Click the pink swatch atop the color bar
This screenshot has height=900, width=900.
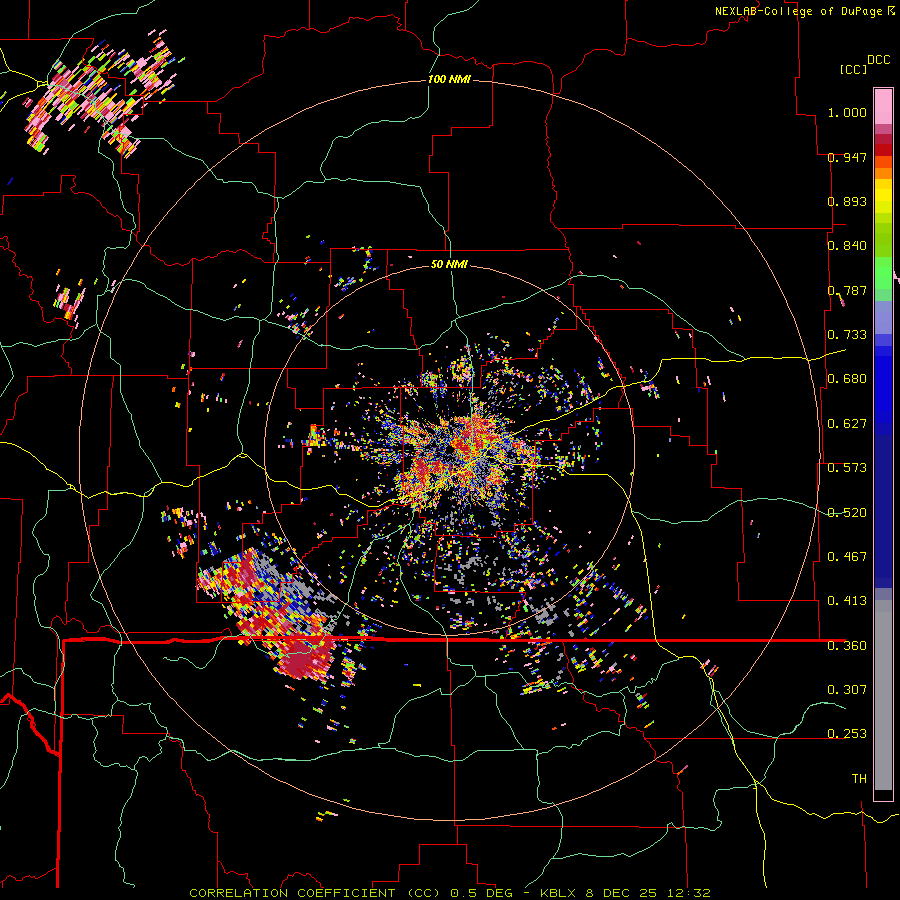point(883,106)
